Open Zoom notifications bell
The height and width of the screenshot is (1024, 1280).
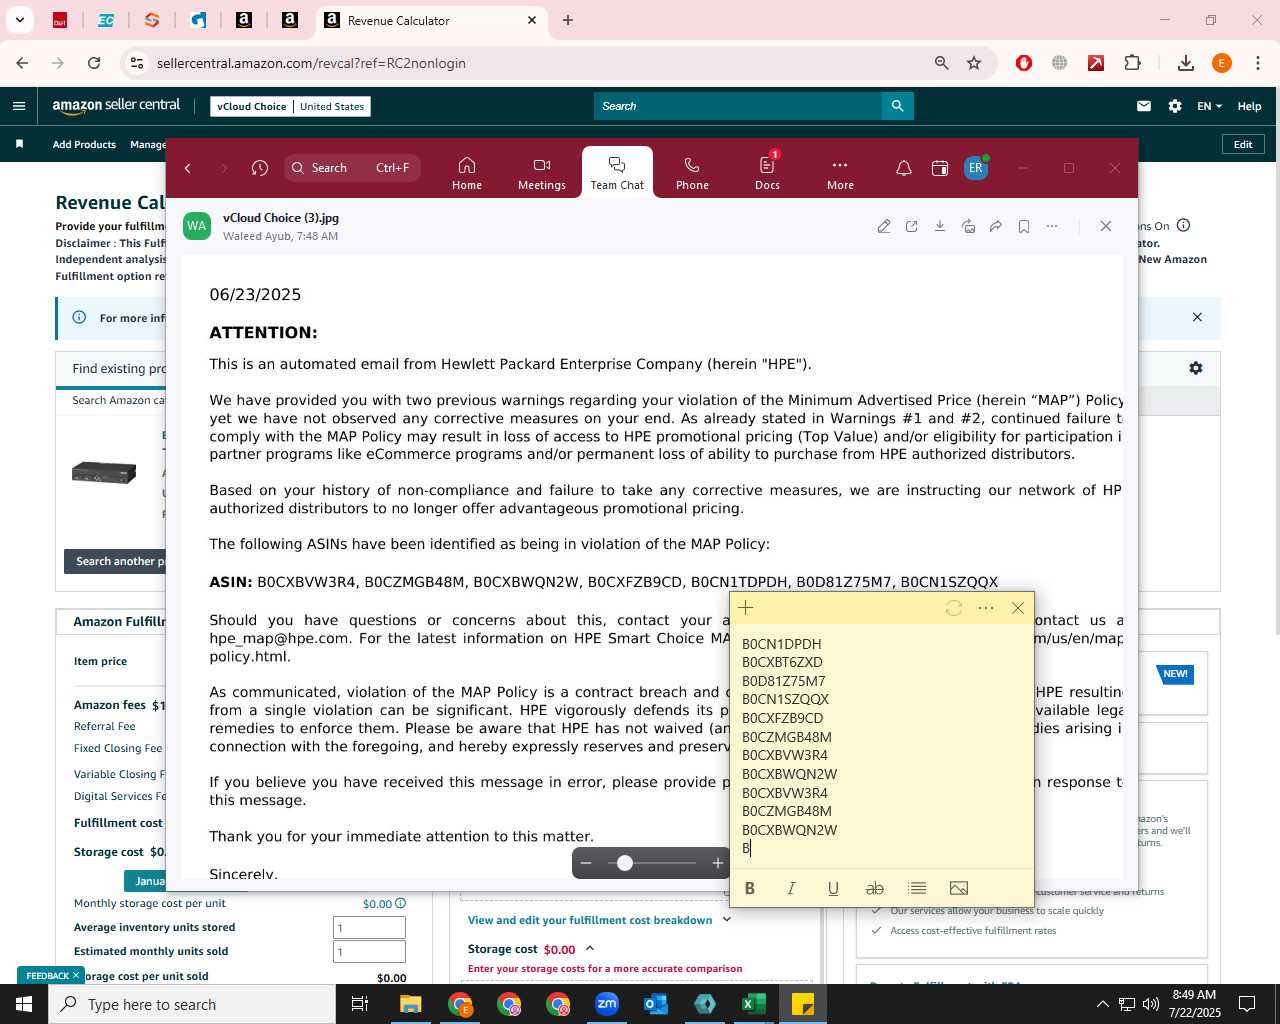tap(904, 168)
